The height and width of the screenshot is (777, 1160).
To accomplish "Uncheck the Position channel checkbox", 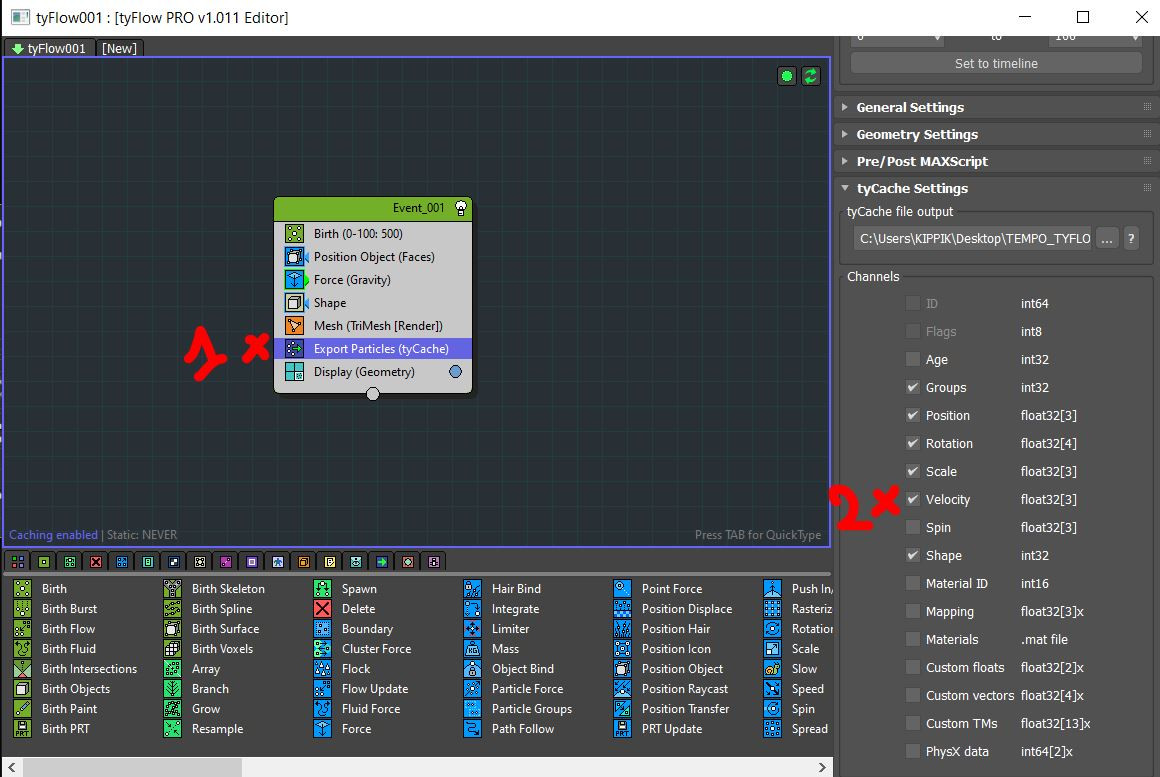I will (x=913, y=415).
